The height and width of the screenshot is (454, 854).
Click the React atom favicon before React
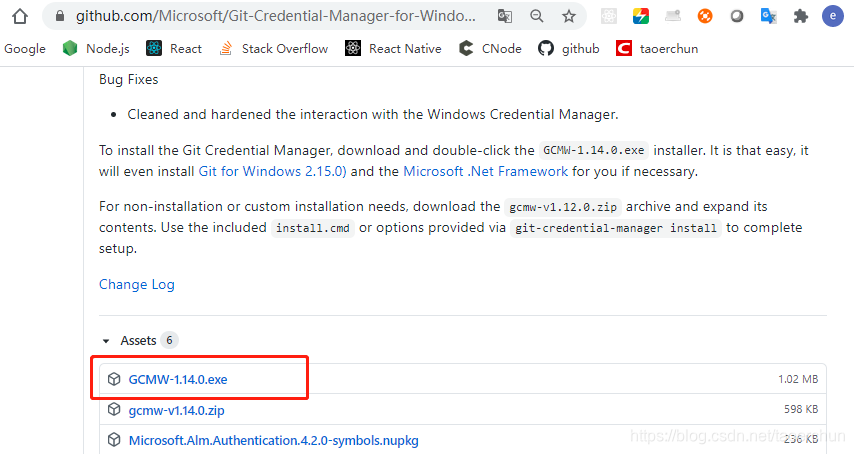pyautogui.click(x=154, y=48)
